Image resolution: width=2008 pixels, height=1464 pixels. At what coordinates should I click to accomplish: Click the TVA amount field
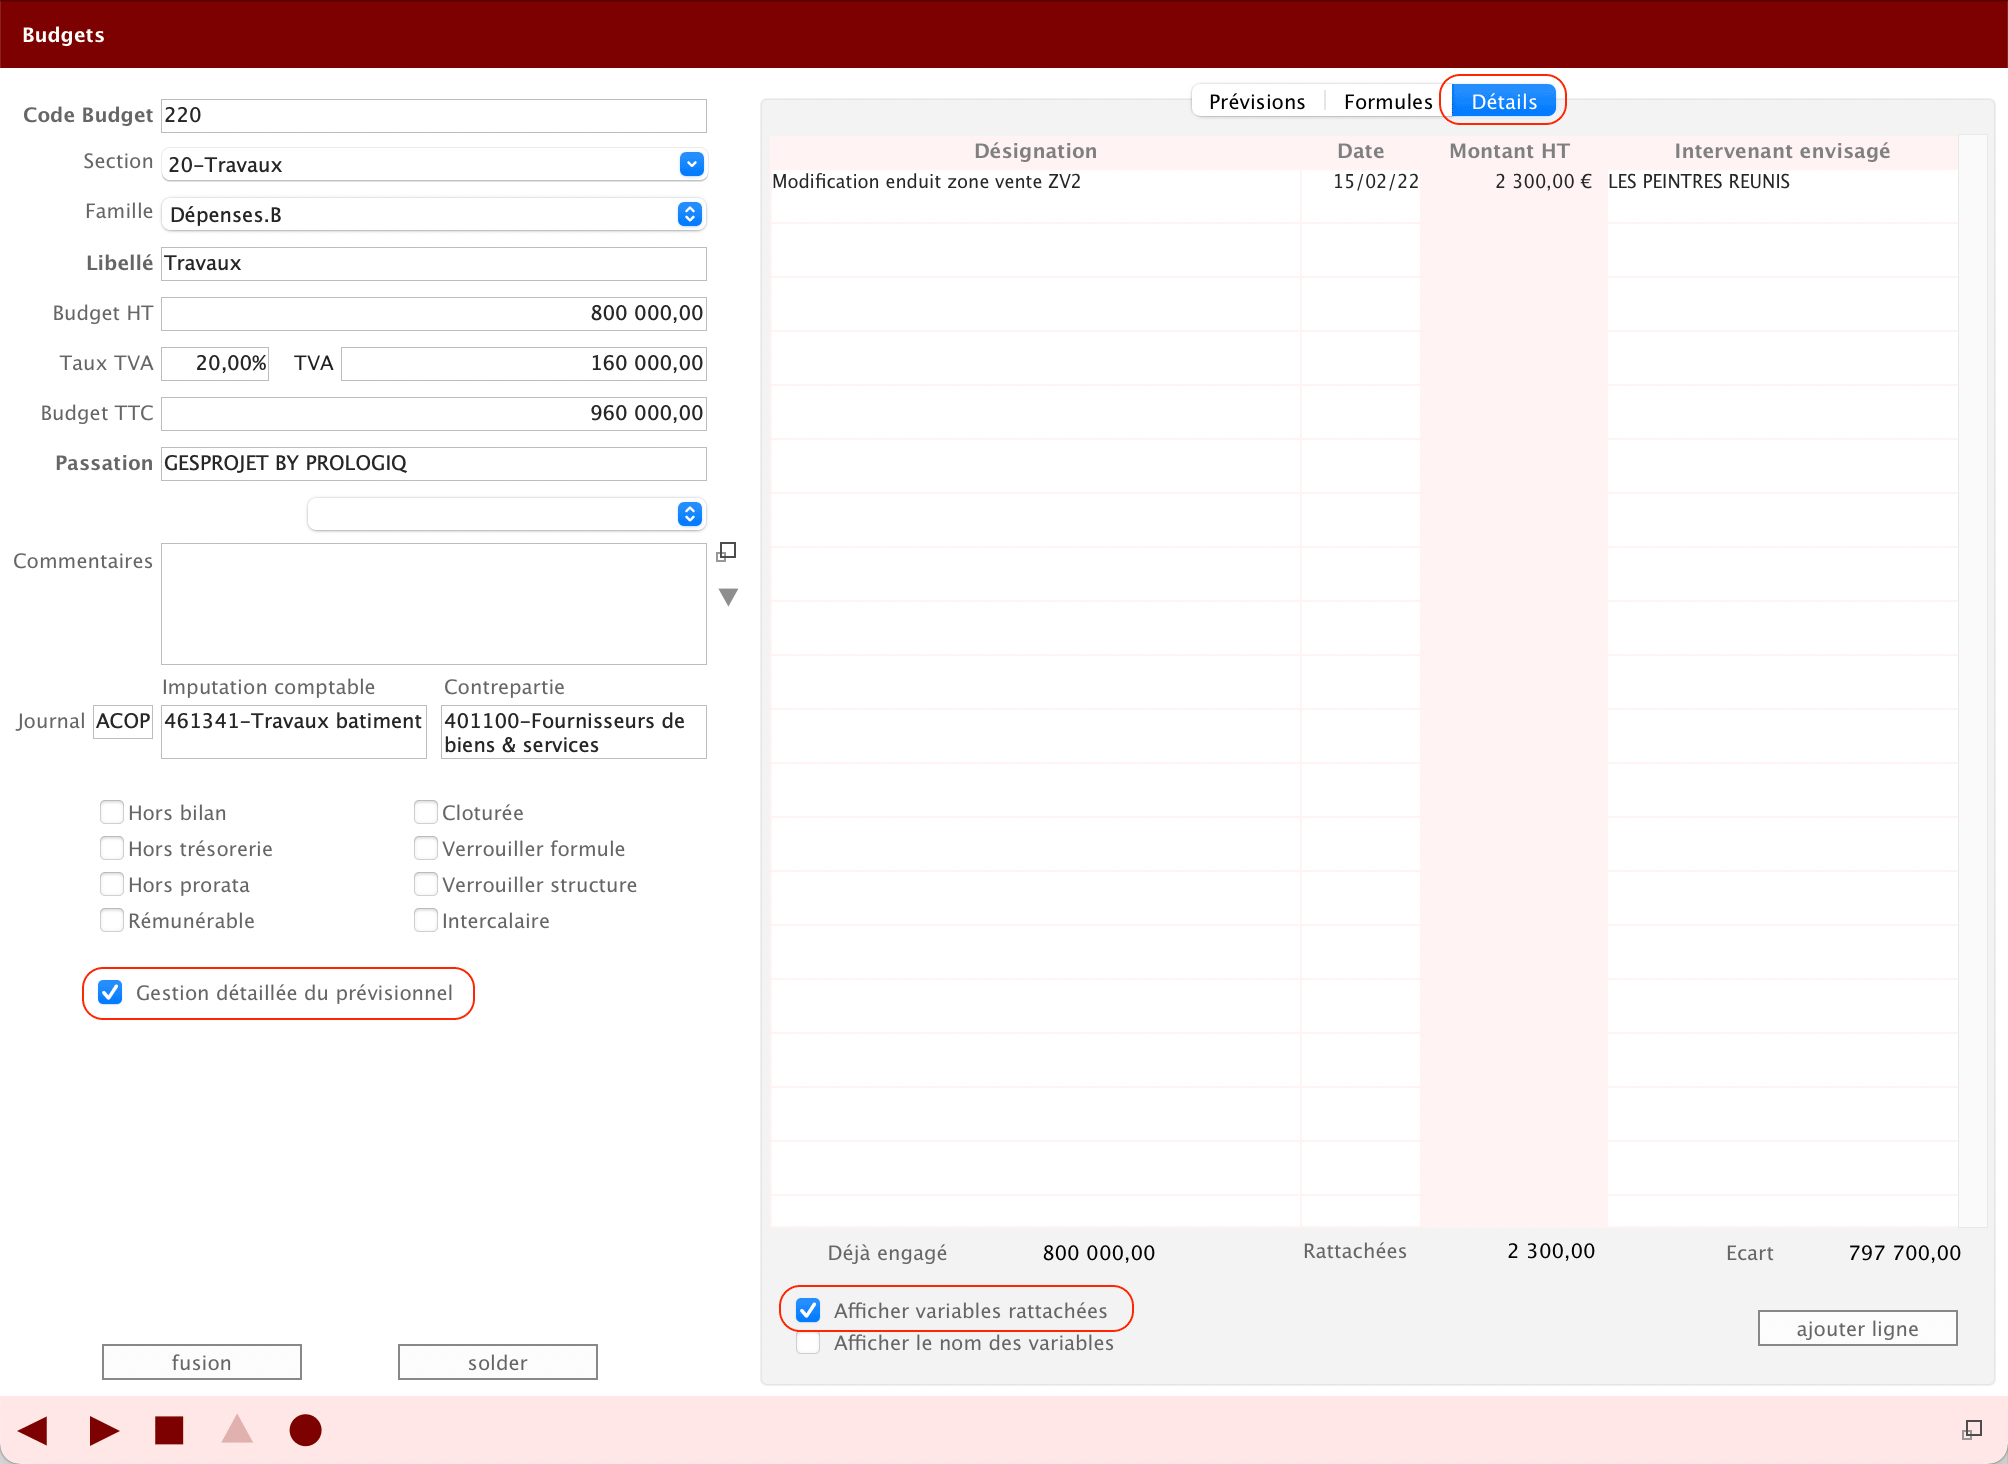(x=524, y=363)
